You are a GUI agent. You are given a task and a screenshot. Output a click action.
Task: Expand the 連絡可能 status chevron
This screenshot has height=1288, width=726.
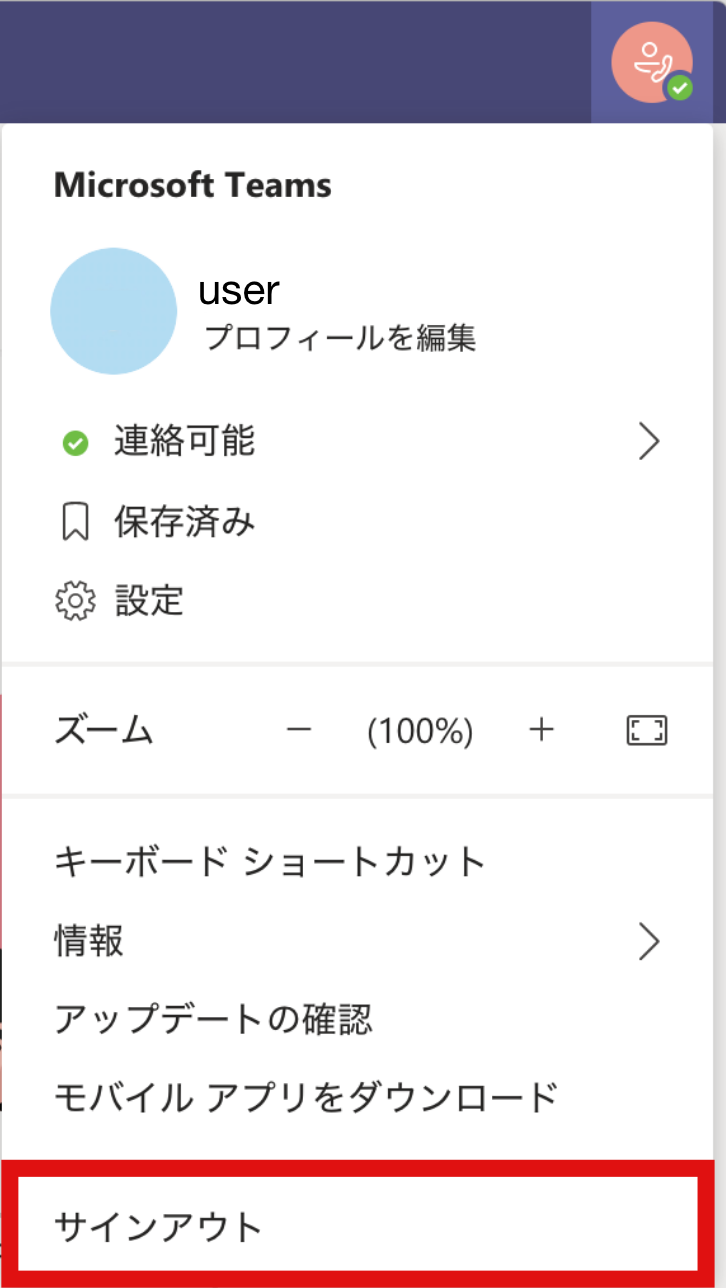(x=650, y=441)
